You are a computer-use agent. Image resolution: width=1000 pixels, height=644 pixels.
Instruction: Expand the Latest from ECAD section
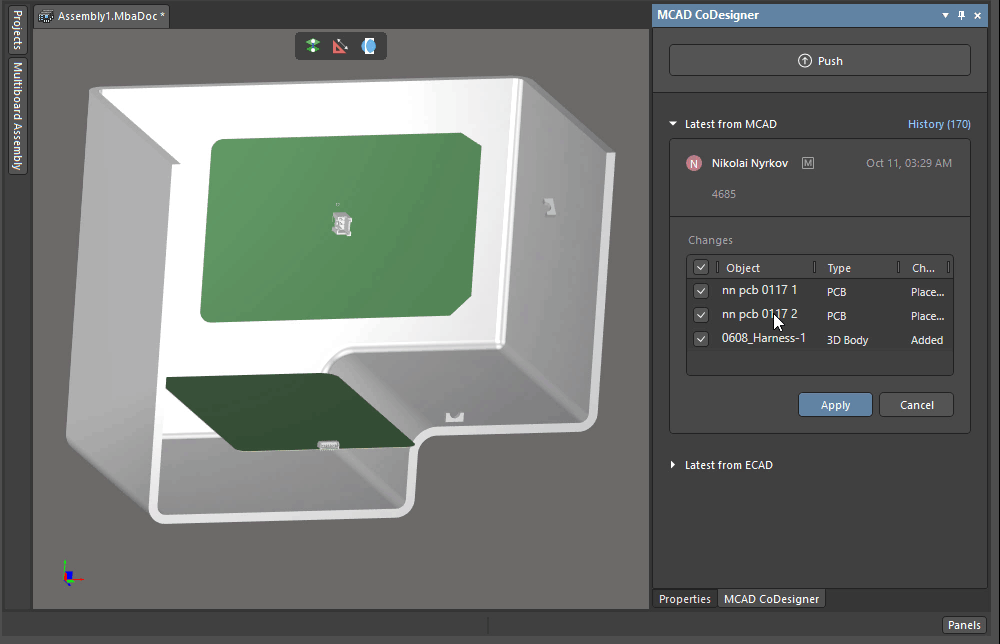click(x=671, y=464)
